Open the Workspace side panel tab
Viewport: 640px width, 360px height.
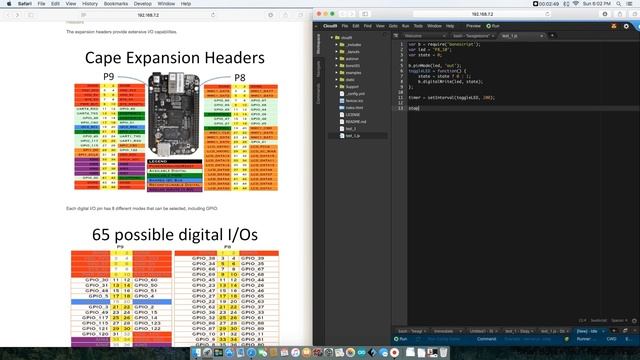[319, 44]
